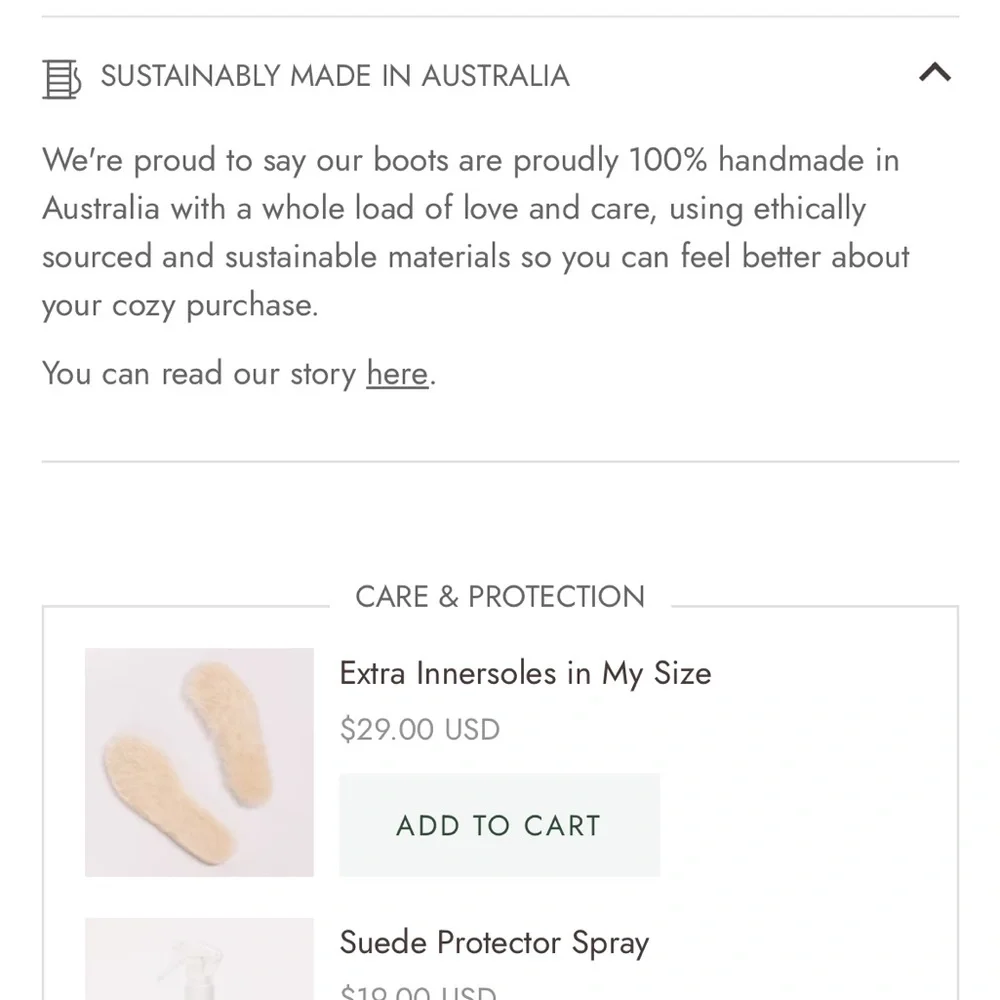Click the Sustainably Made in Australia heading
Viewport: 1000px width, 1000px height.
pos(335,76)
